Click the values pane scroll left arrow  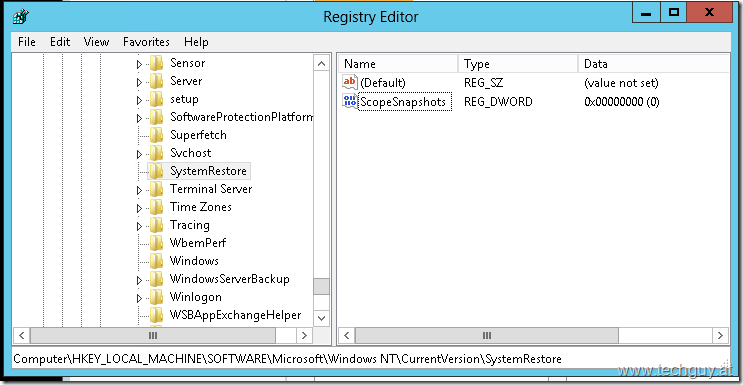coord(346,335)
